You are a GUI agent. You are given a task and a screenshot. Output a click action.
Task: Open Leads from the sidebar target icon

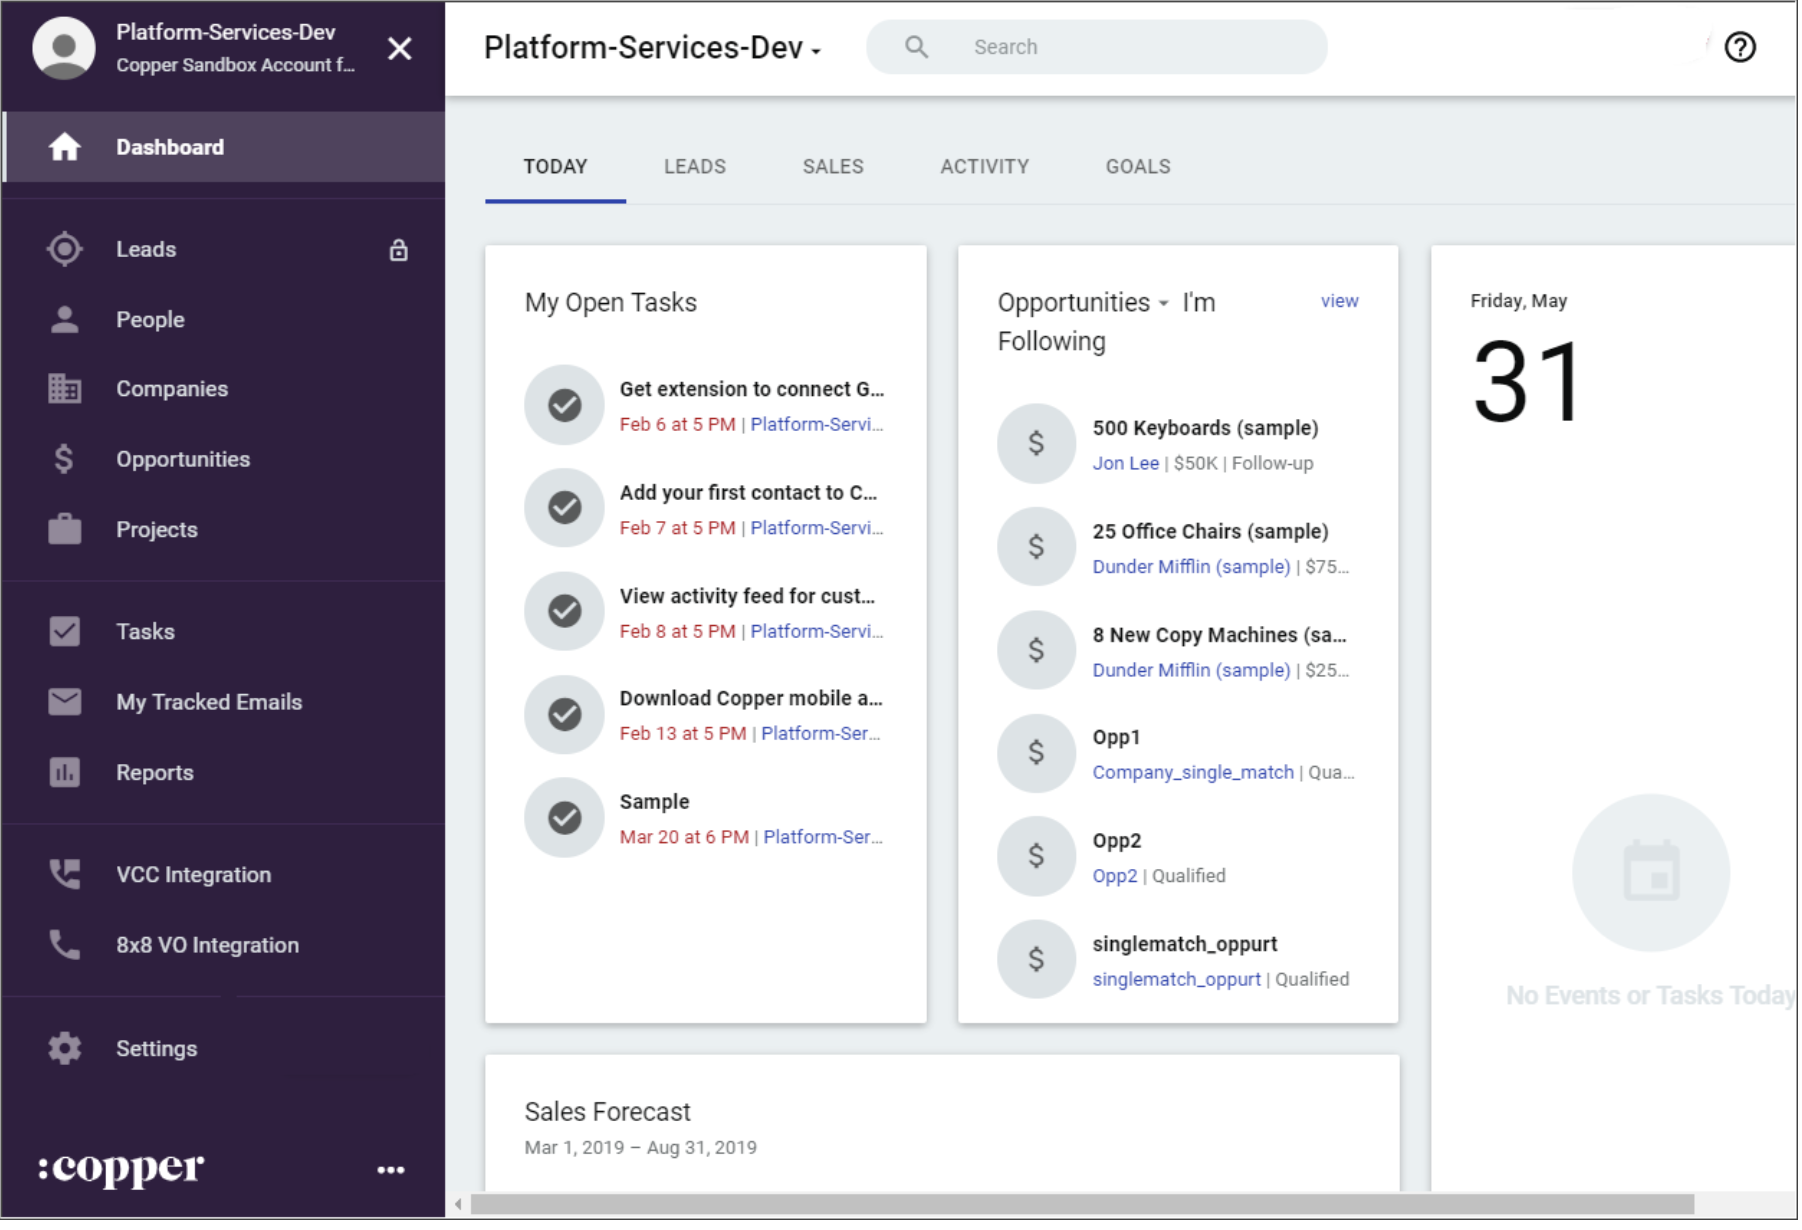[x=65, y=249]
